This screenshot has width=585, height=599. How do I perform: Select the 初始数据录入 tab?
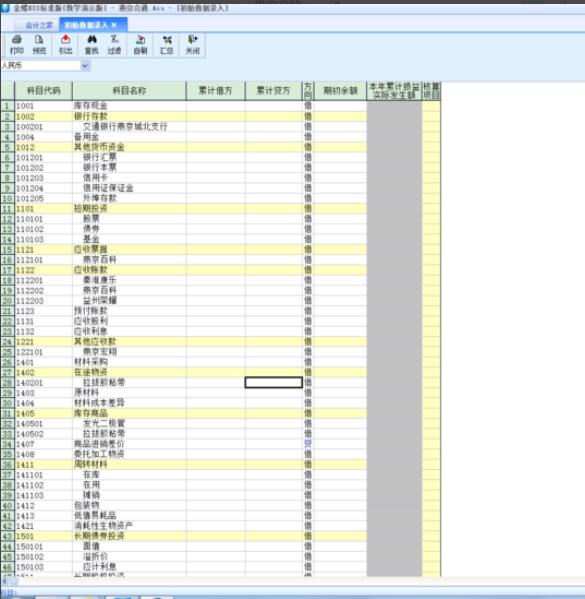coord(87,25)
